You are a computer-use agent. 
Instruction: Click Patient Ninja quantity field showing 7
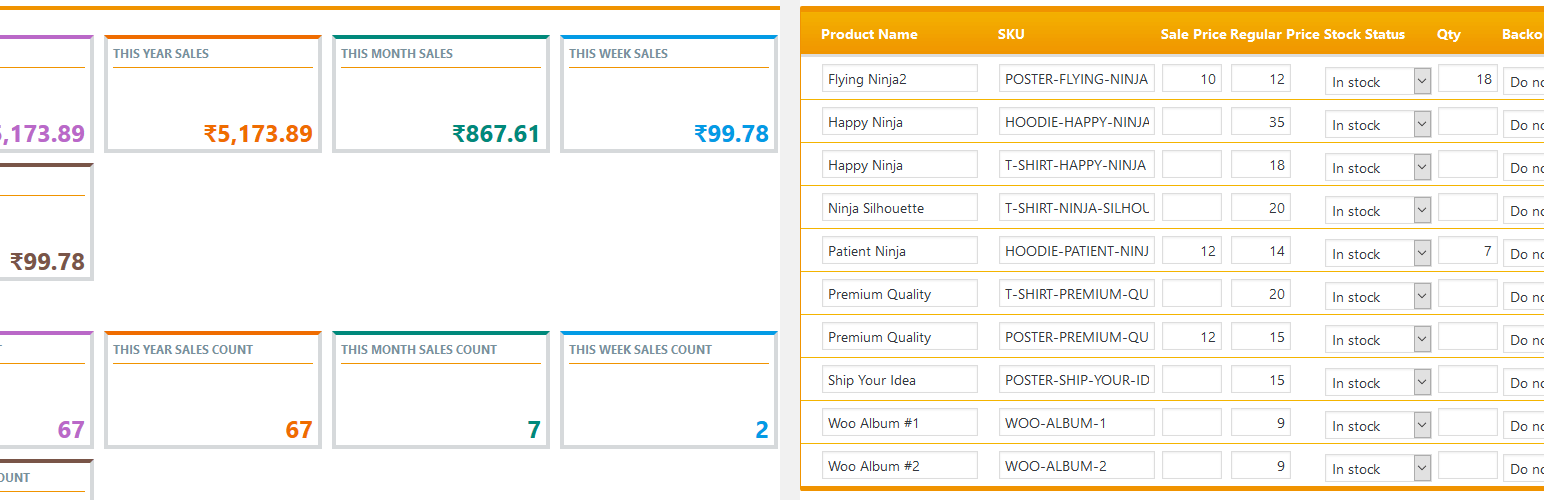pos(1468,251)
